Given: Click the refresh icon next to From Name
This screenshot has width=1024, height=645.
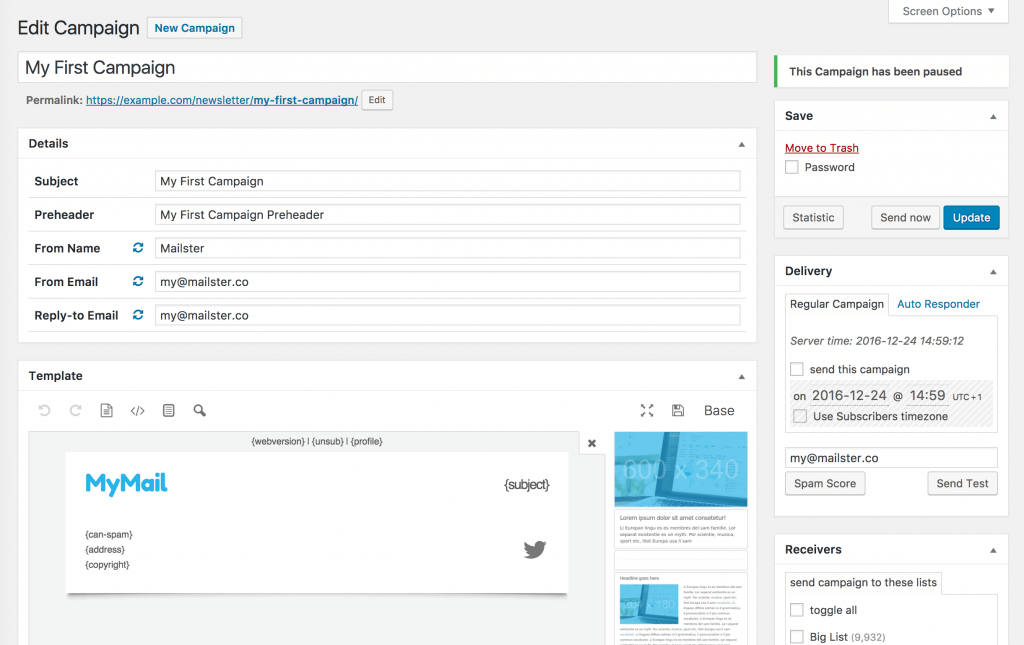Looking at the screenshot, I should tap(137, 248).
